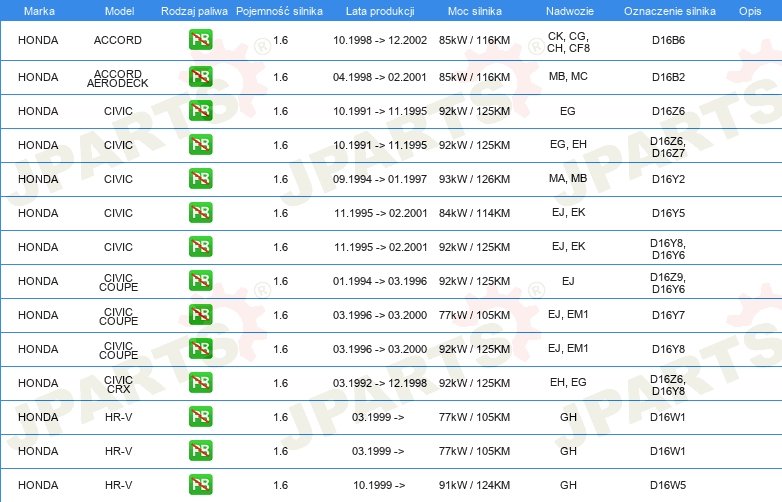This screenshot has width=782, height=502.
Task: Click the CIVIC CRX model name
Action: tap(118, 384)
